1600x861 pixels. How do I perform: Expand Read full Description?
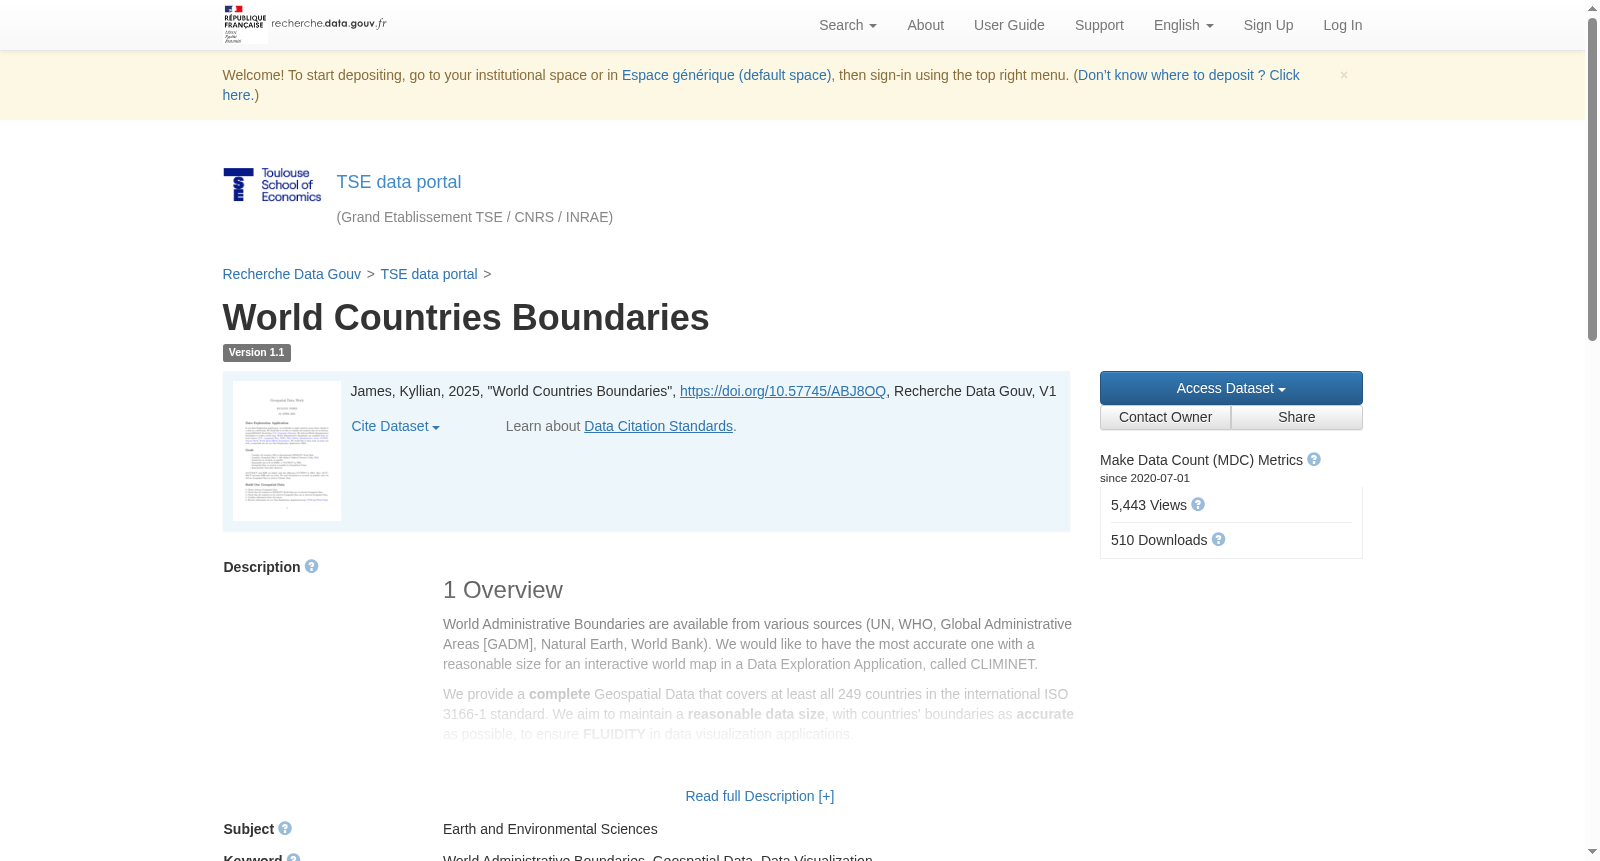pos(760,796)
